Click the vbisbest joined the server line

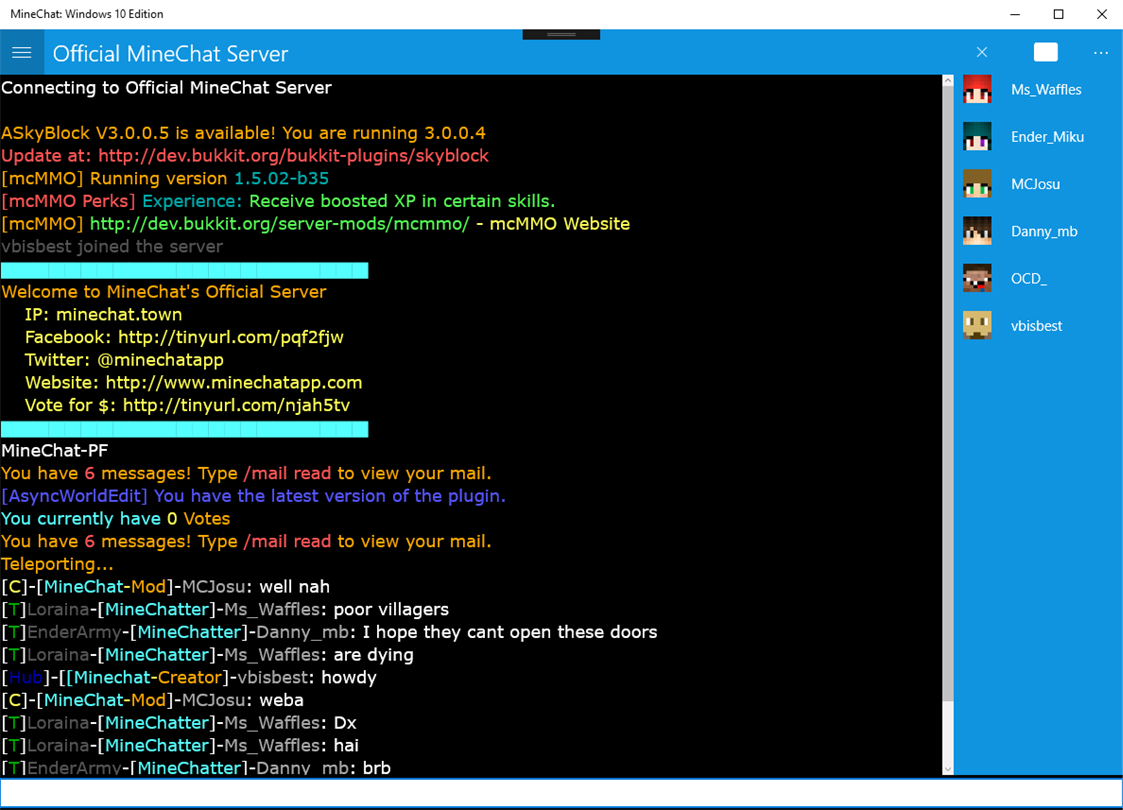point(112,246)
